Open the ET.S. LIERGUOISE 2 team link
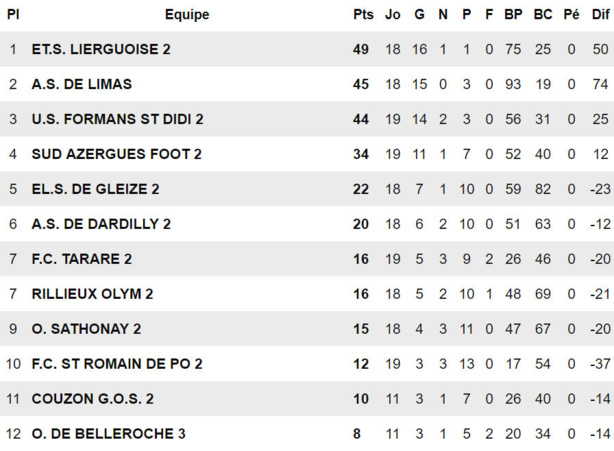Viewport: 614px width, 451px height. (101, 49)
